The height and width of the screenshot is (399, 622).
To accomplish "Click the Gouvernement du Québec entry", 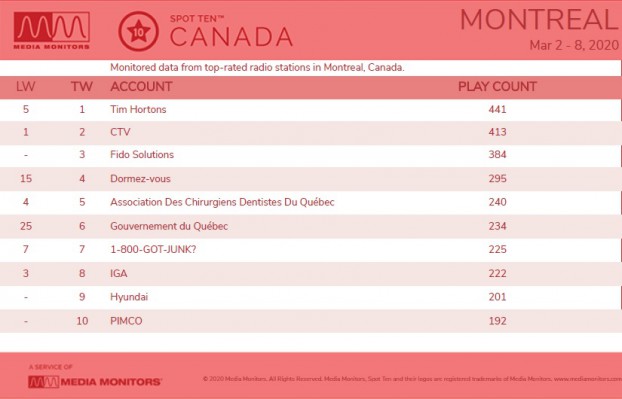I will [x=169, y=226].
